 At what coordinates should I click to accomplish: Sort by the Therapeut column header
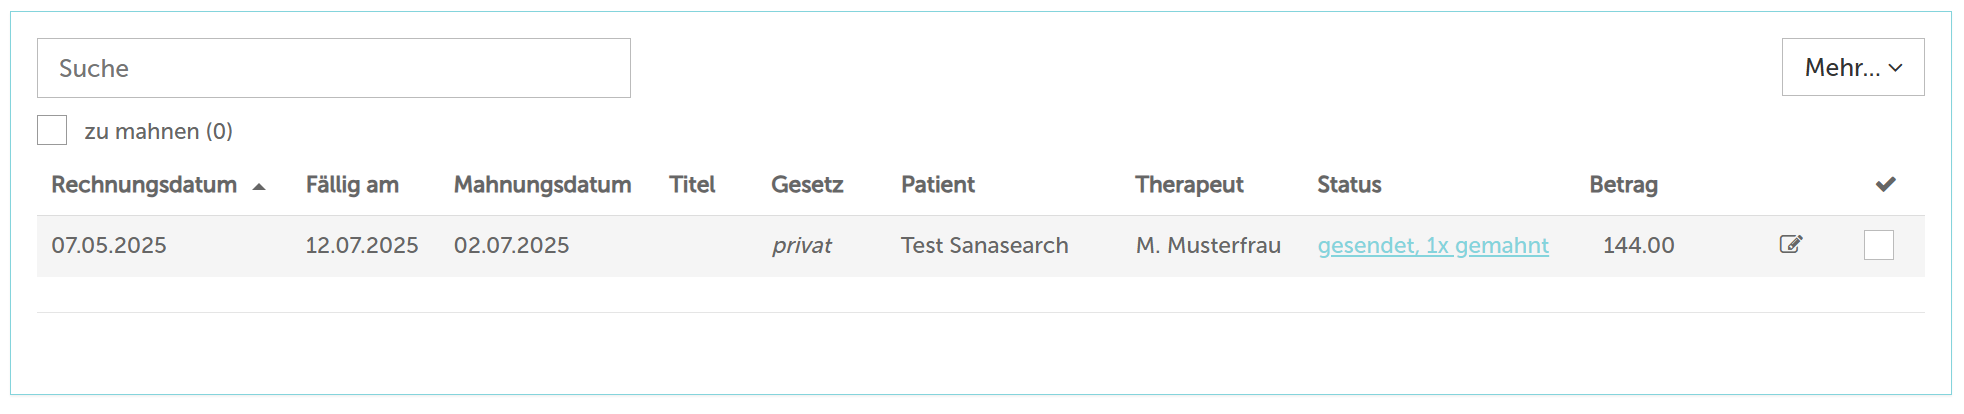pyautogui.click(x=1189, y=185)
